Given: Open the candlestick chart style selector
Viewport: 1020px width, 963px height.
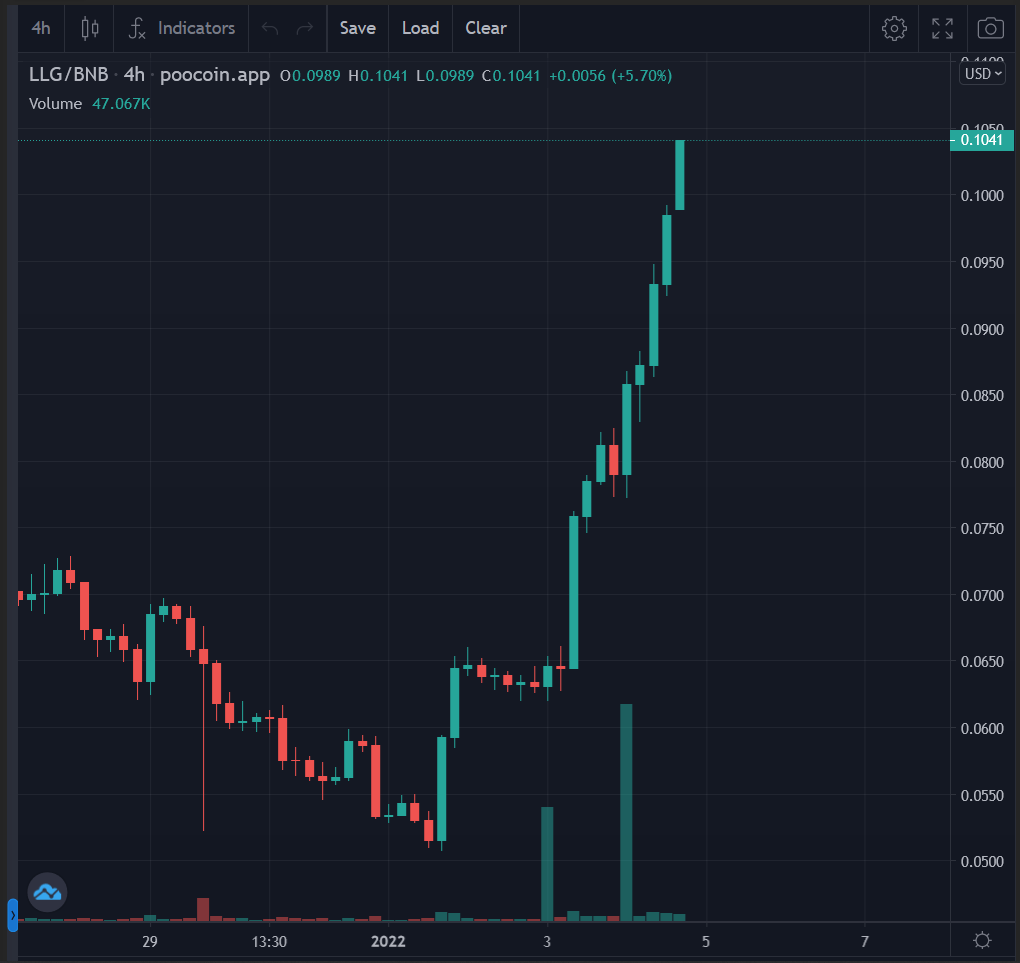Looking at the screenshot, I should (x=90, y=28).
